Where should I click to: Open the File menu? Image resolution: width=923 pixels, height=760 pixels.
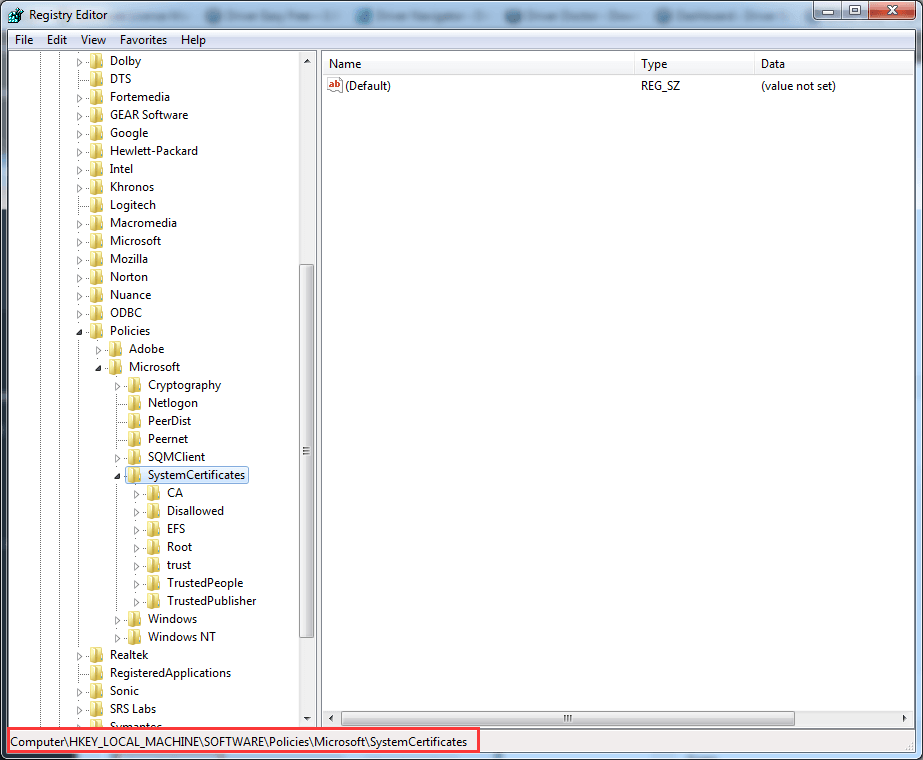[x=24, y=40]
